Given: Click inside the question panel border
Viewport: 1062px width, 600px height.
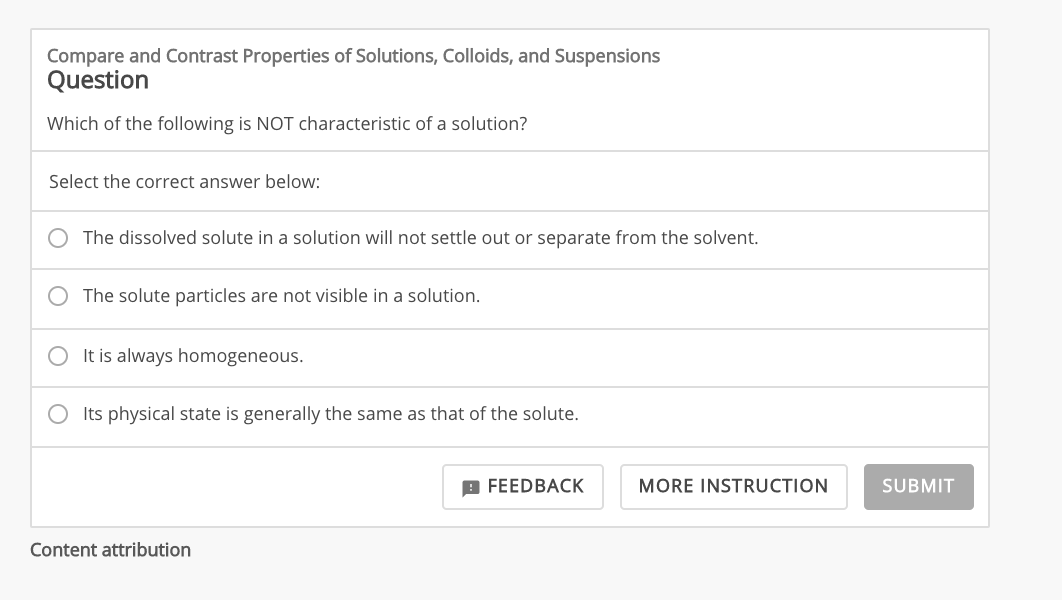Looking at the screenshot, I should (510, 90).
